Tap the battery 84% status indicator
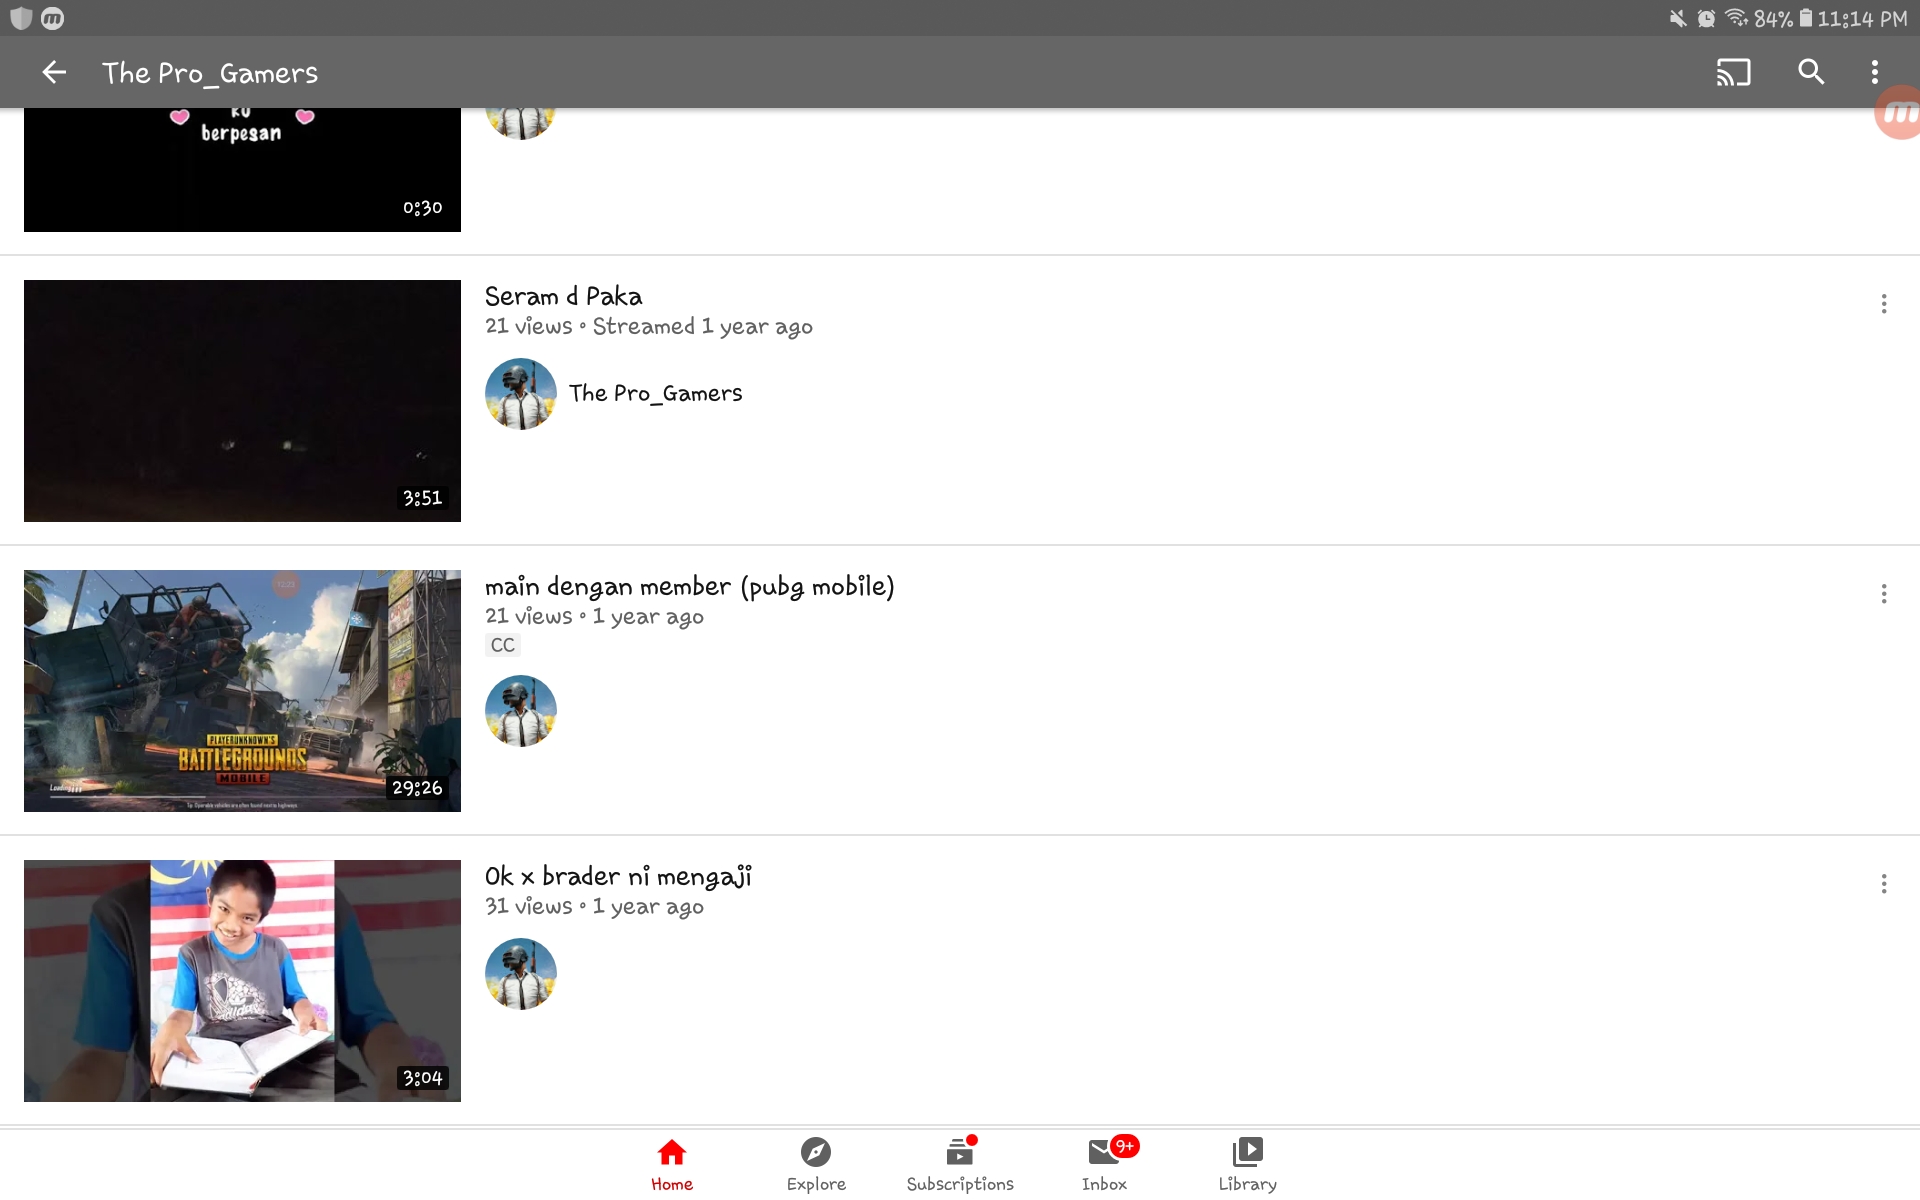 [x=1783, y=18]
